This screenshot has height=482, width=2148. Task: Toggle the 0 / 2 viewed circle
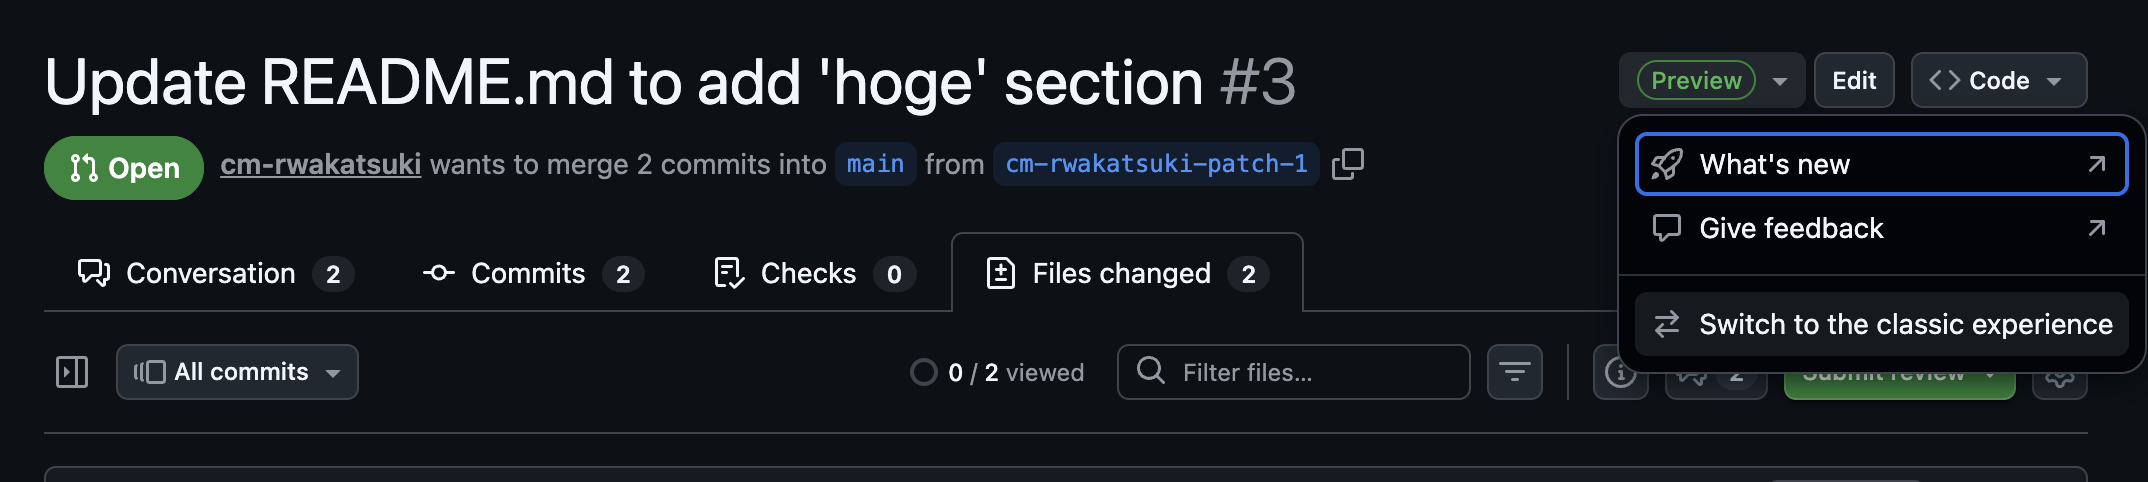click(x=923, y=372)
